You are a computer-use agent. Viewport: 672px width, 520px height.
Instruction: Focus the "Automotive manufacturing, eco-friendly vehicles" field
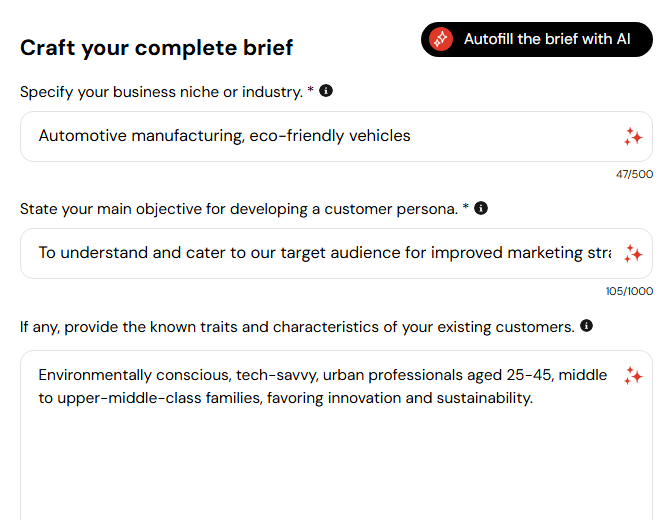point(336,136)
